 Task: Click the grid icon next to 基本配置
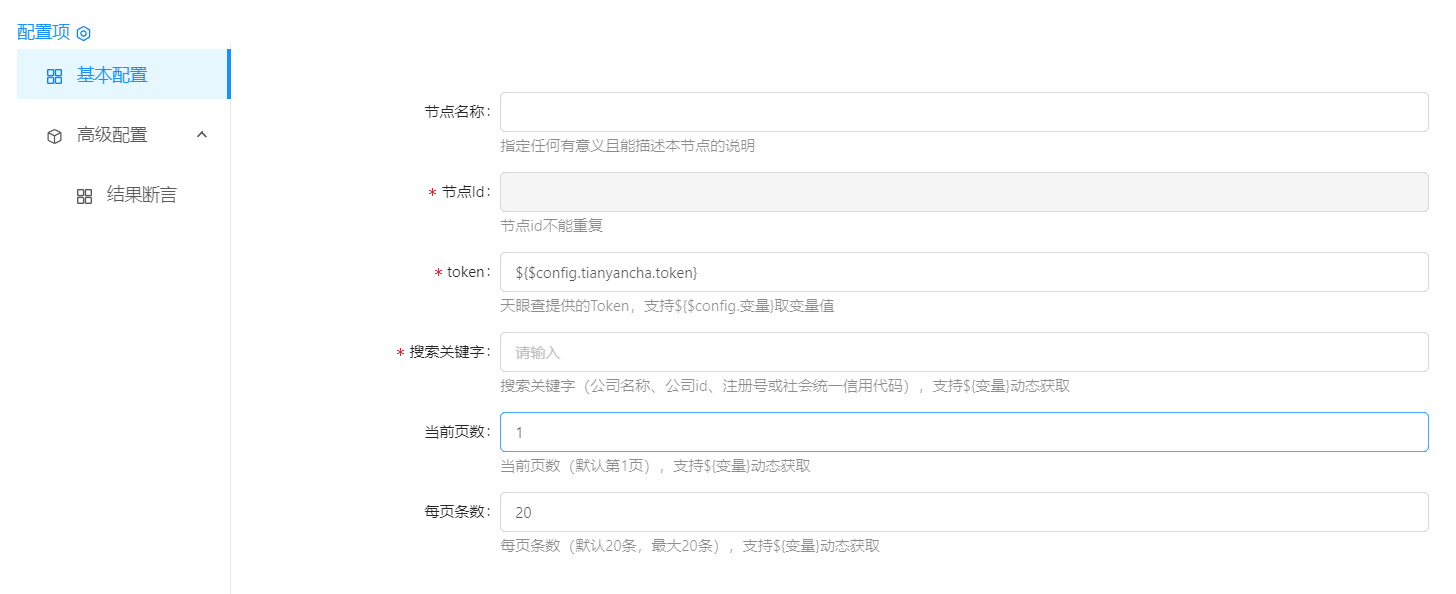click(55, 76)
